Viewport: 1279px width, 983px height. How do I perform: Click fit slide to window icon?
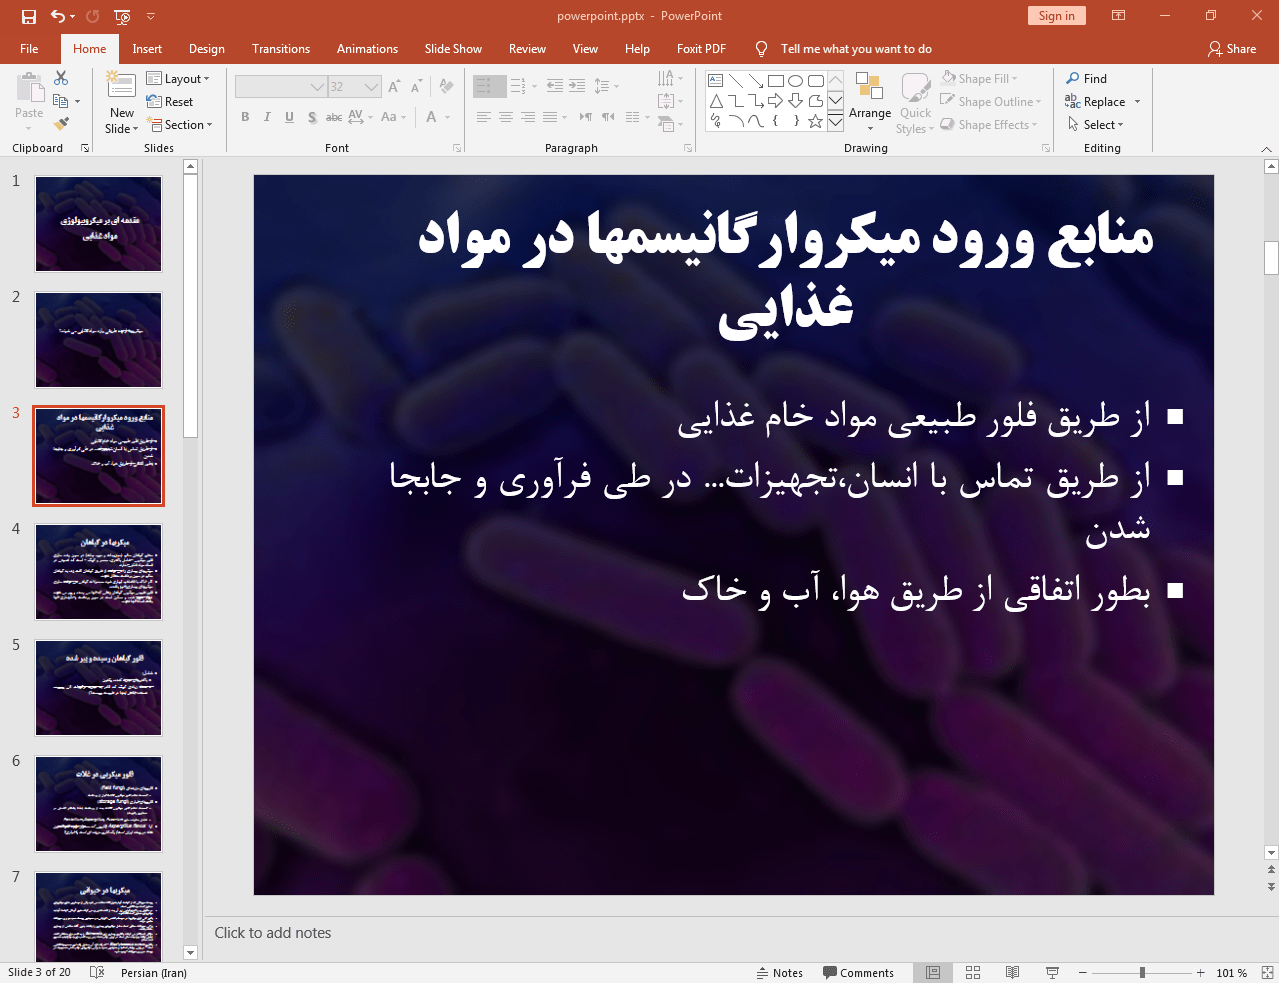1267,973
